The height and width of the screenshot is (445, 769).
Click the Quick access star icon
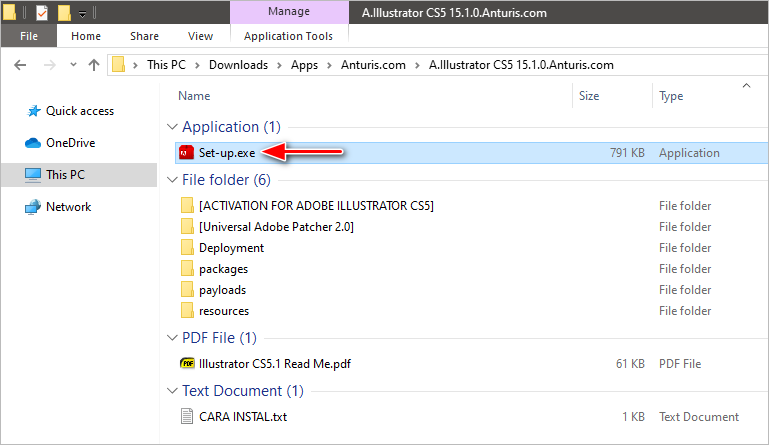coord(33,111)
